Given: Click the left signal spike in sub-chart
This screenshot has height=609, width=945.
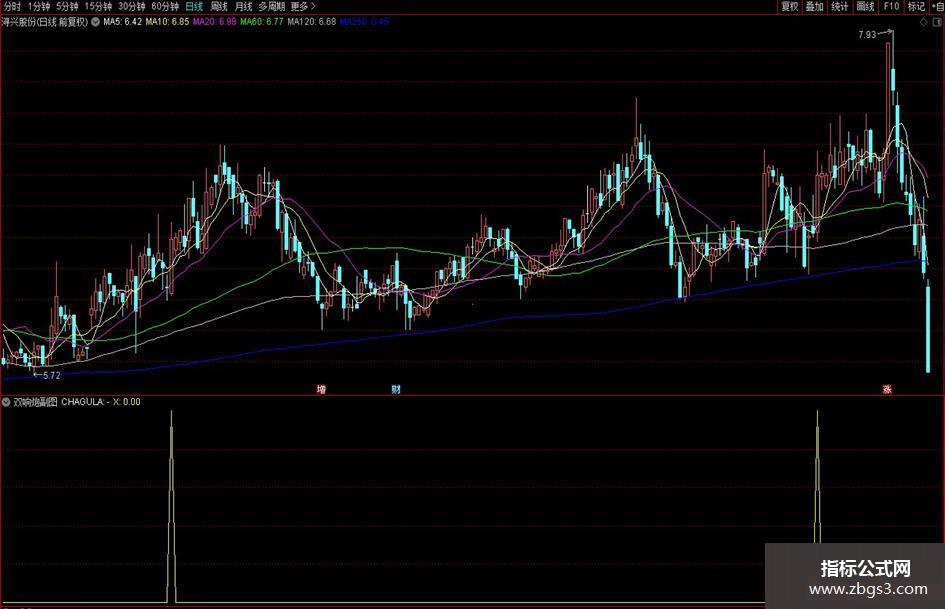Looking at the screenshot, I should pos(172,506).
